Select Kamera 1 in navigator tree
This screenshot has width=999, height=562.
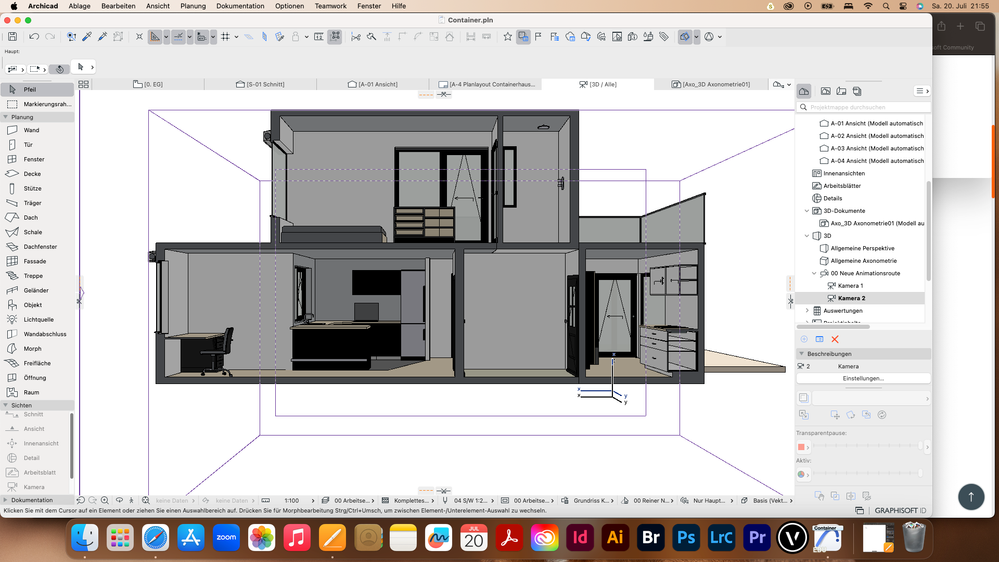tap(850, 286)
